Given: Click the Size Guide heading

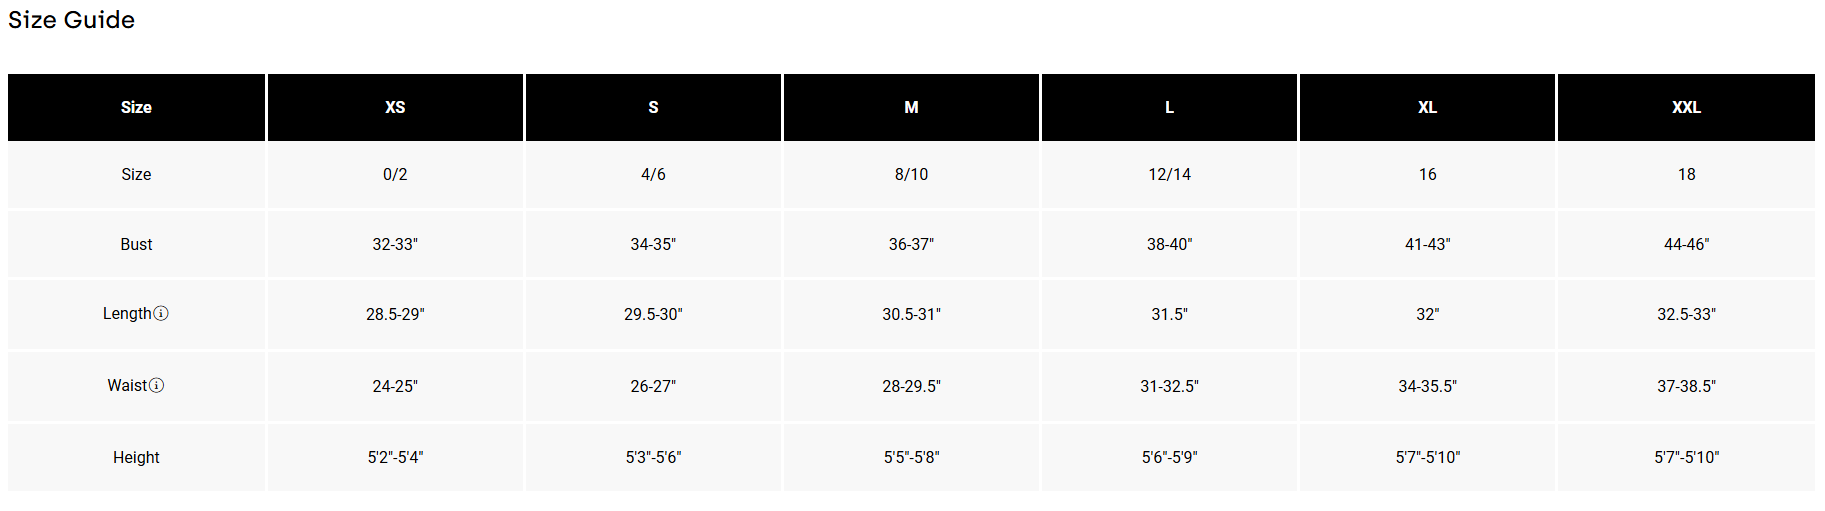Looking at the screenshot, I should [71, 20].
